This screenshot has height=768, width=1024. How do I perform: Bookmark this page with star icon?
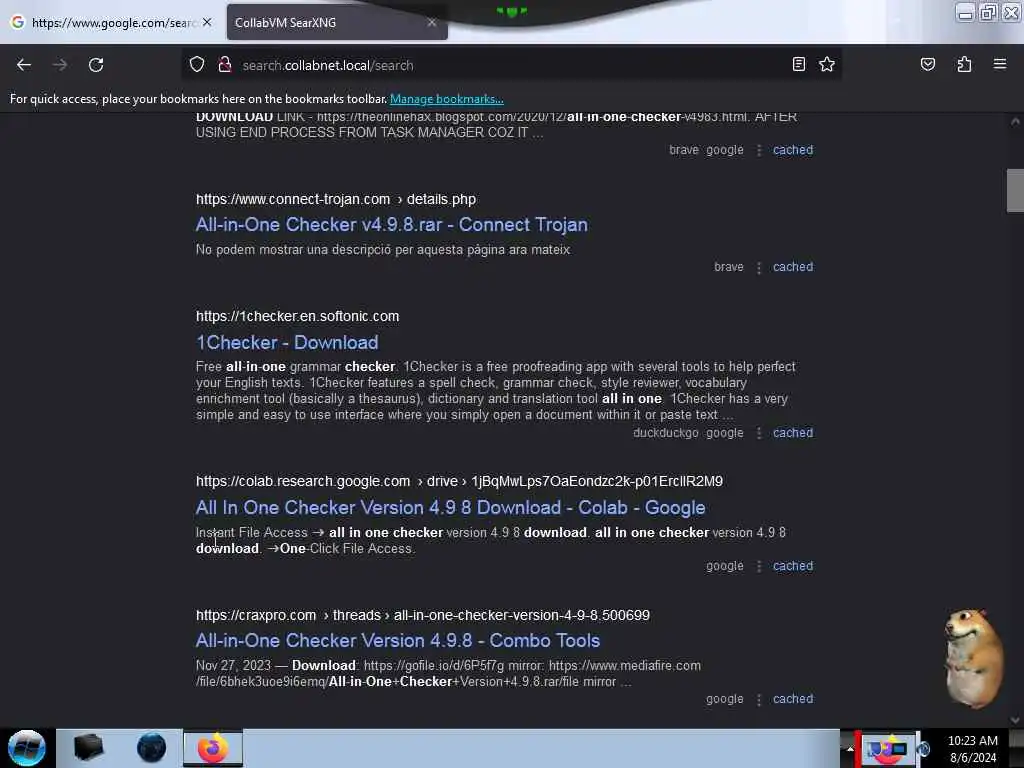coord(827,64)
